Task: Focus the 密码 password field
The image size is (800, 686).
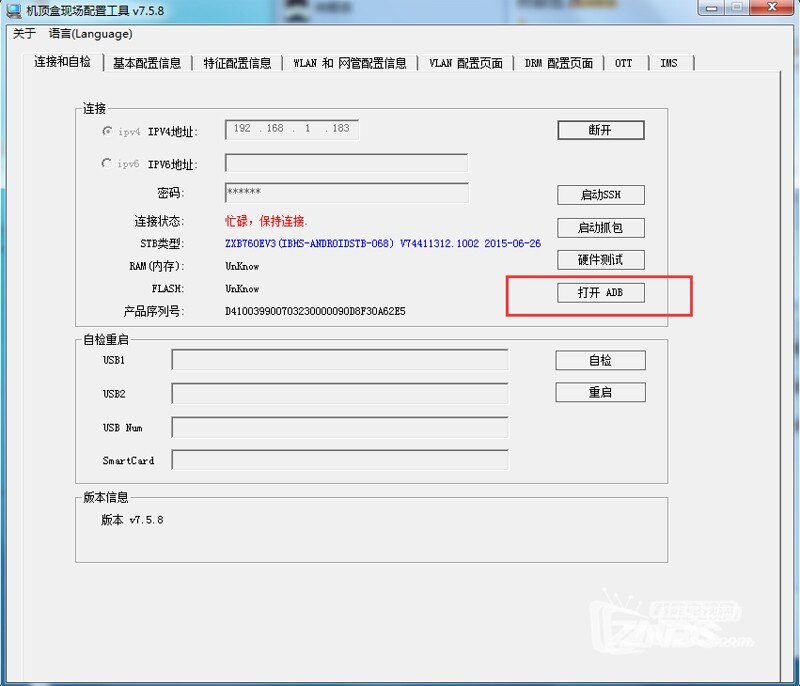Action: [x=346, y=193]
